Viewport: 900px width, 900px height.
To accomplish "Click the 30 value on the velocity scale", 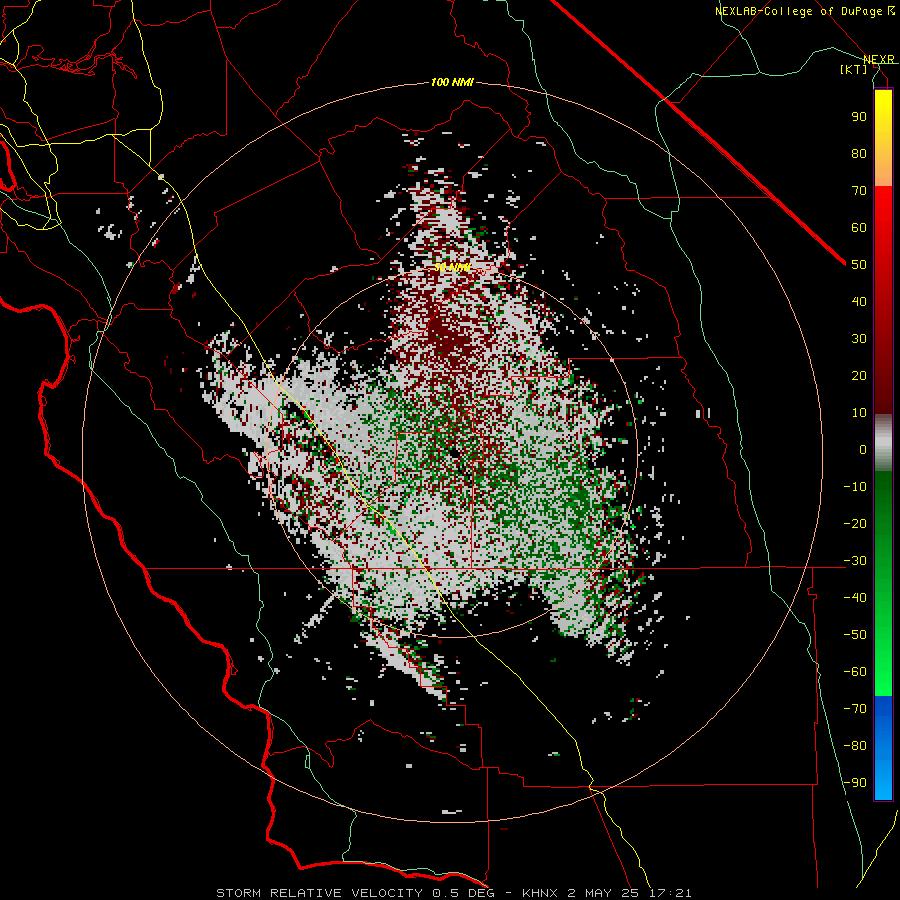I will [x=859, y=339].
